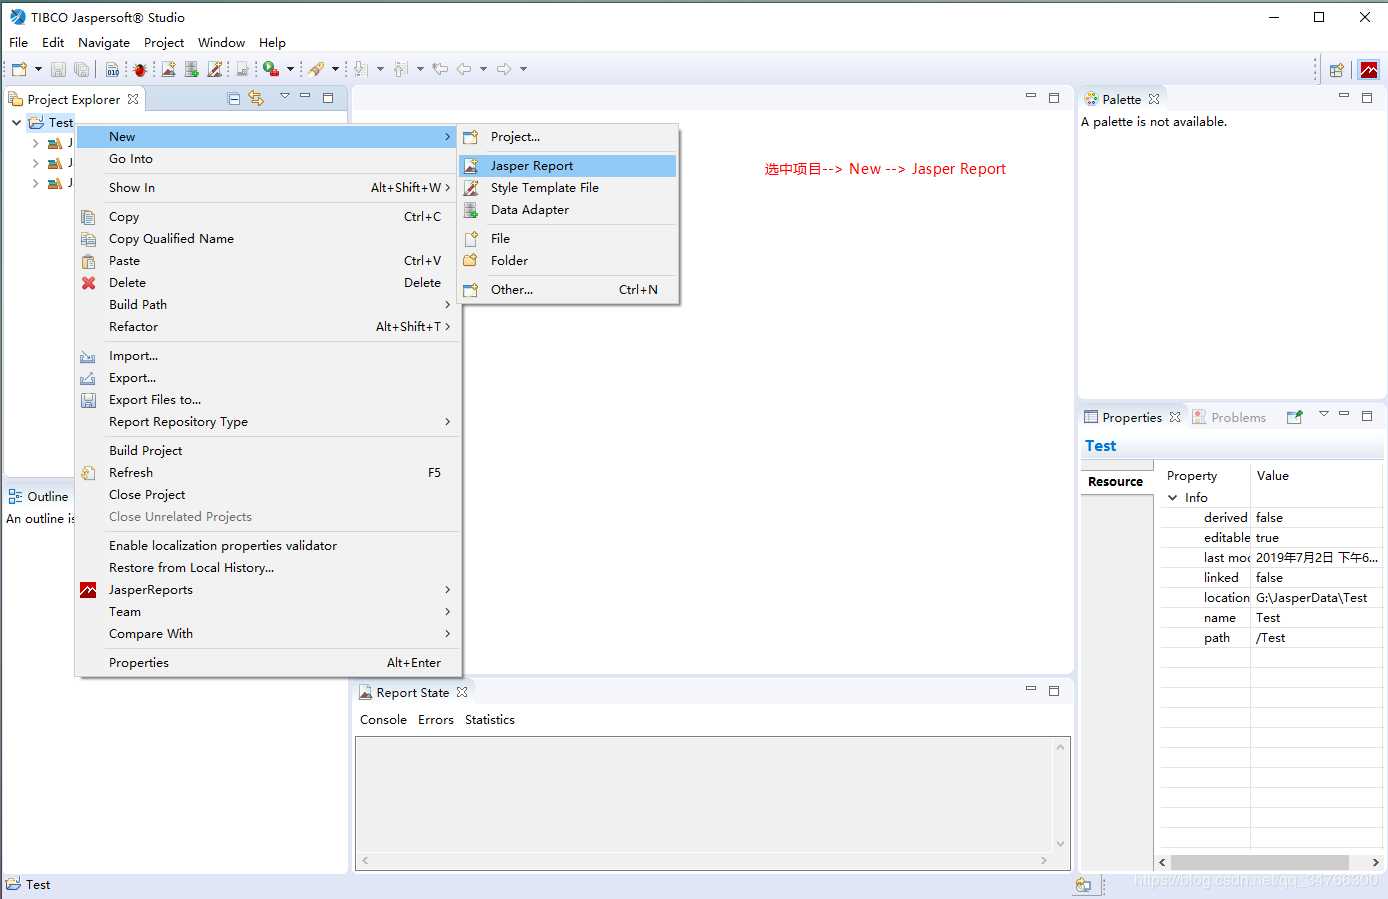Switch to the Statistics tab in Report State
This screenshot has height=899, width=1388.
click(490, 719)
